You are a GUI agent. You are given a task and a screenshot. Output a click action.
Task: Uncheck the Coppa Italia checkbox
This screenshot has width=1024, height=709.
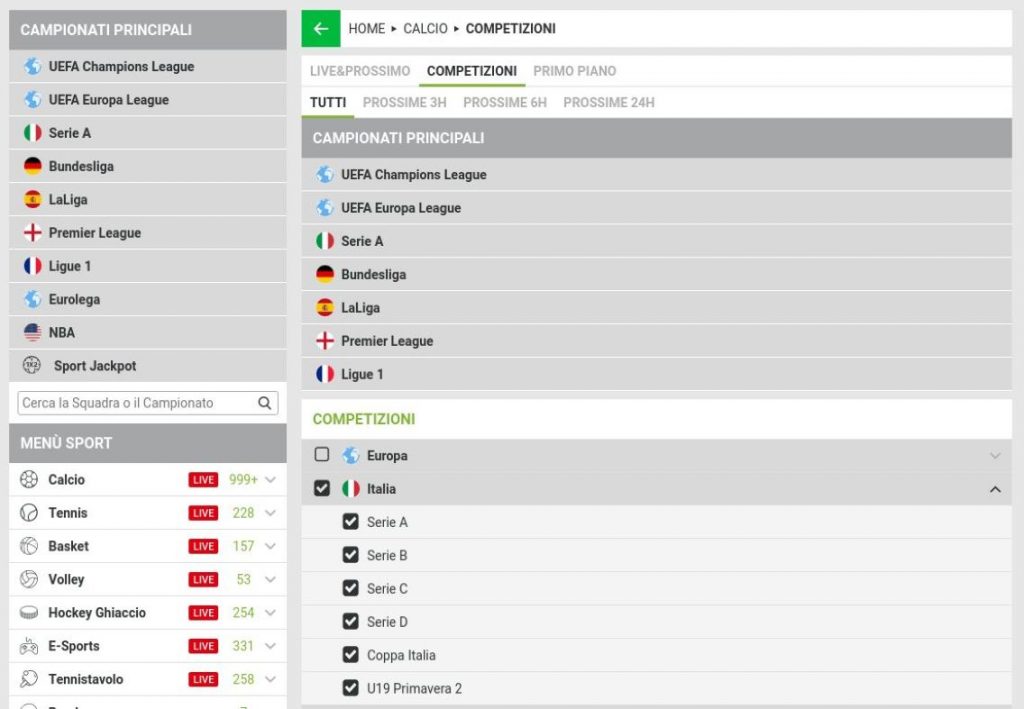click(351, 655)
